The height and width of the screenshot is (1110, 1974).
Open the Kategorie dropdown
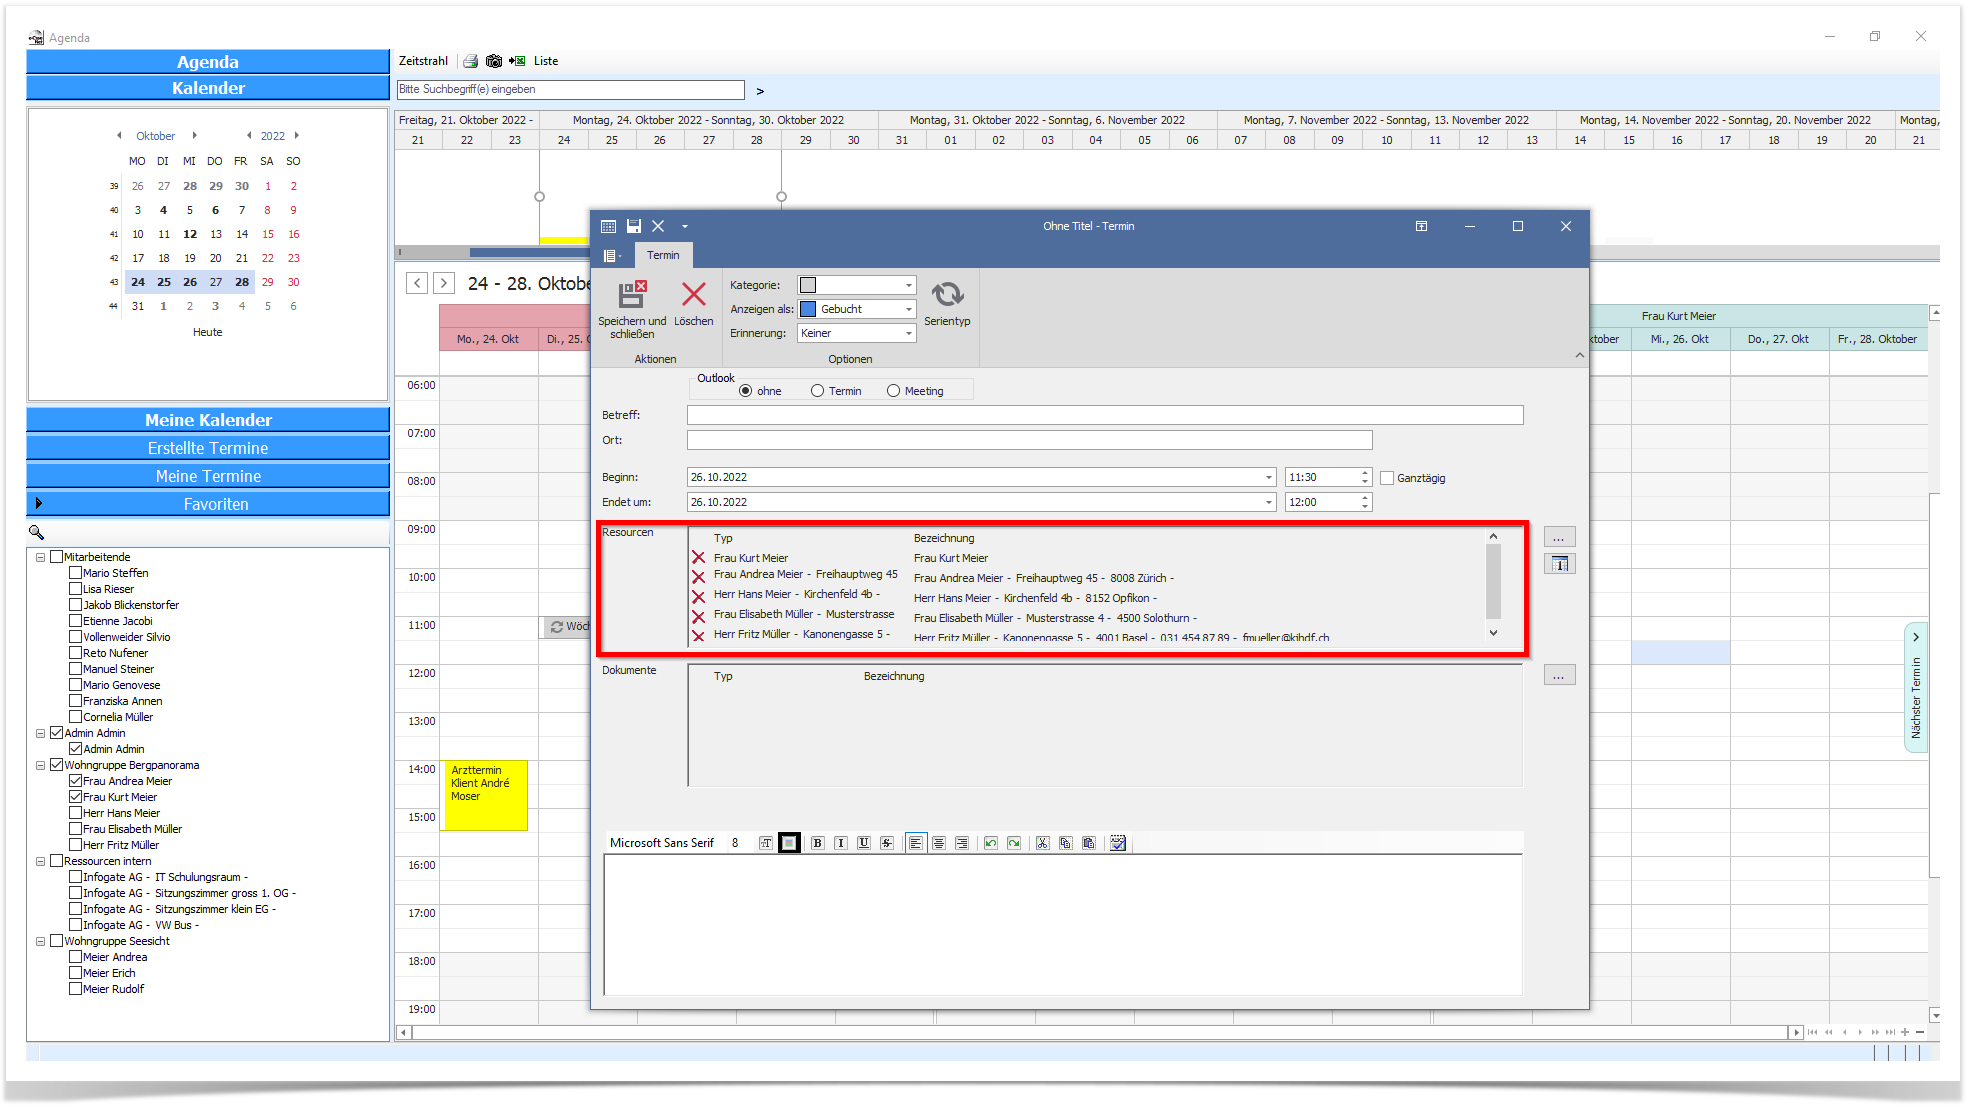pyautogui.click(x=908, y=285)
